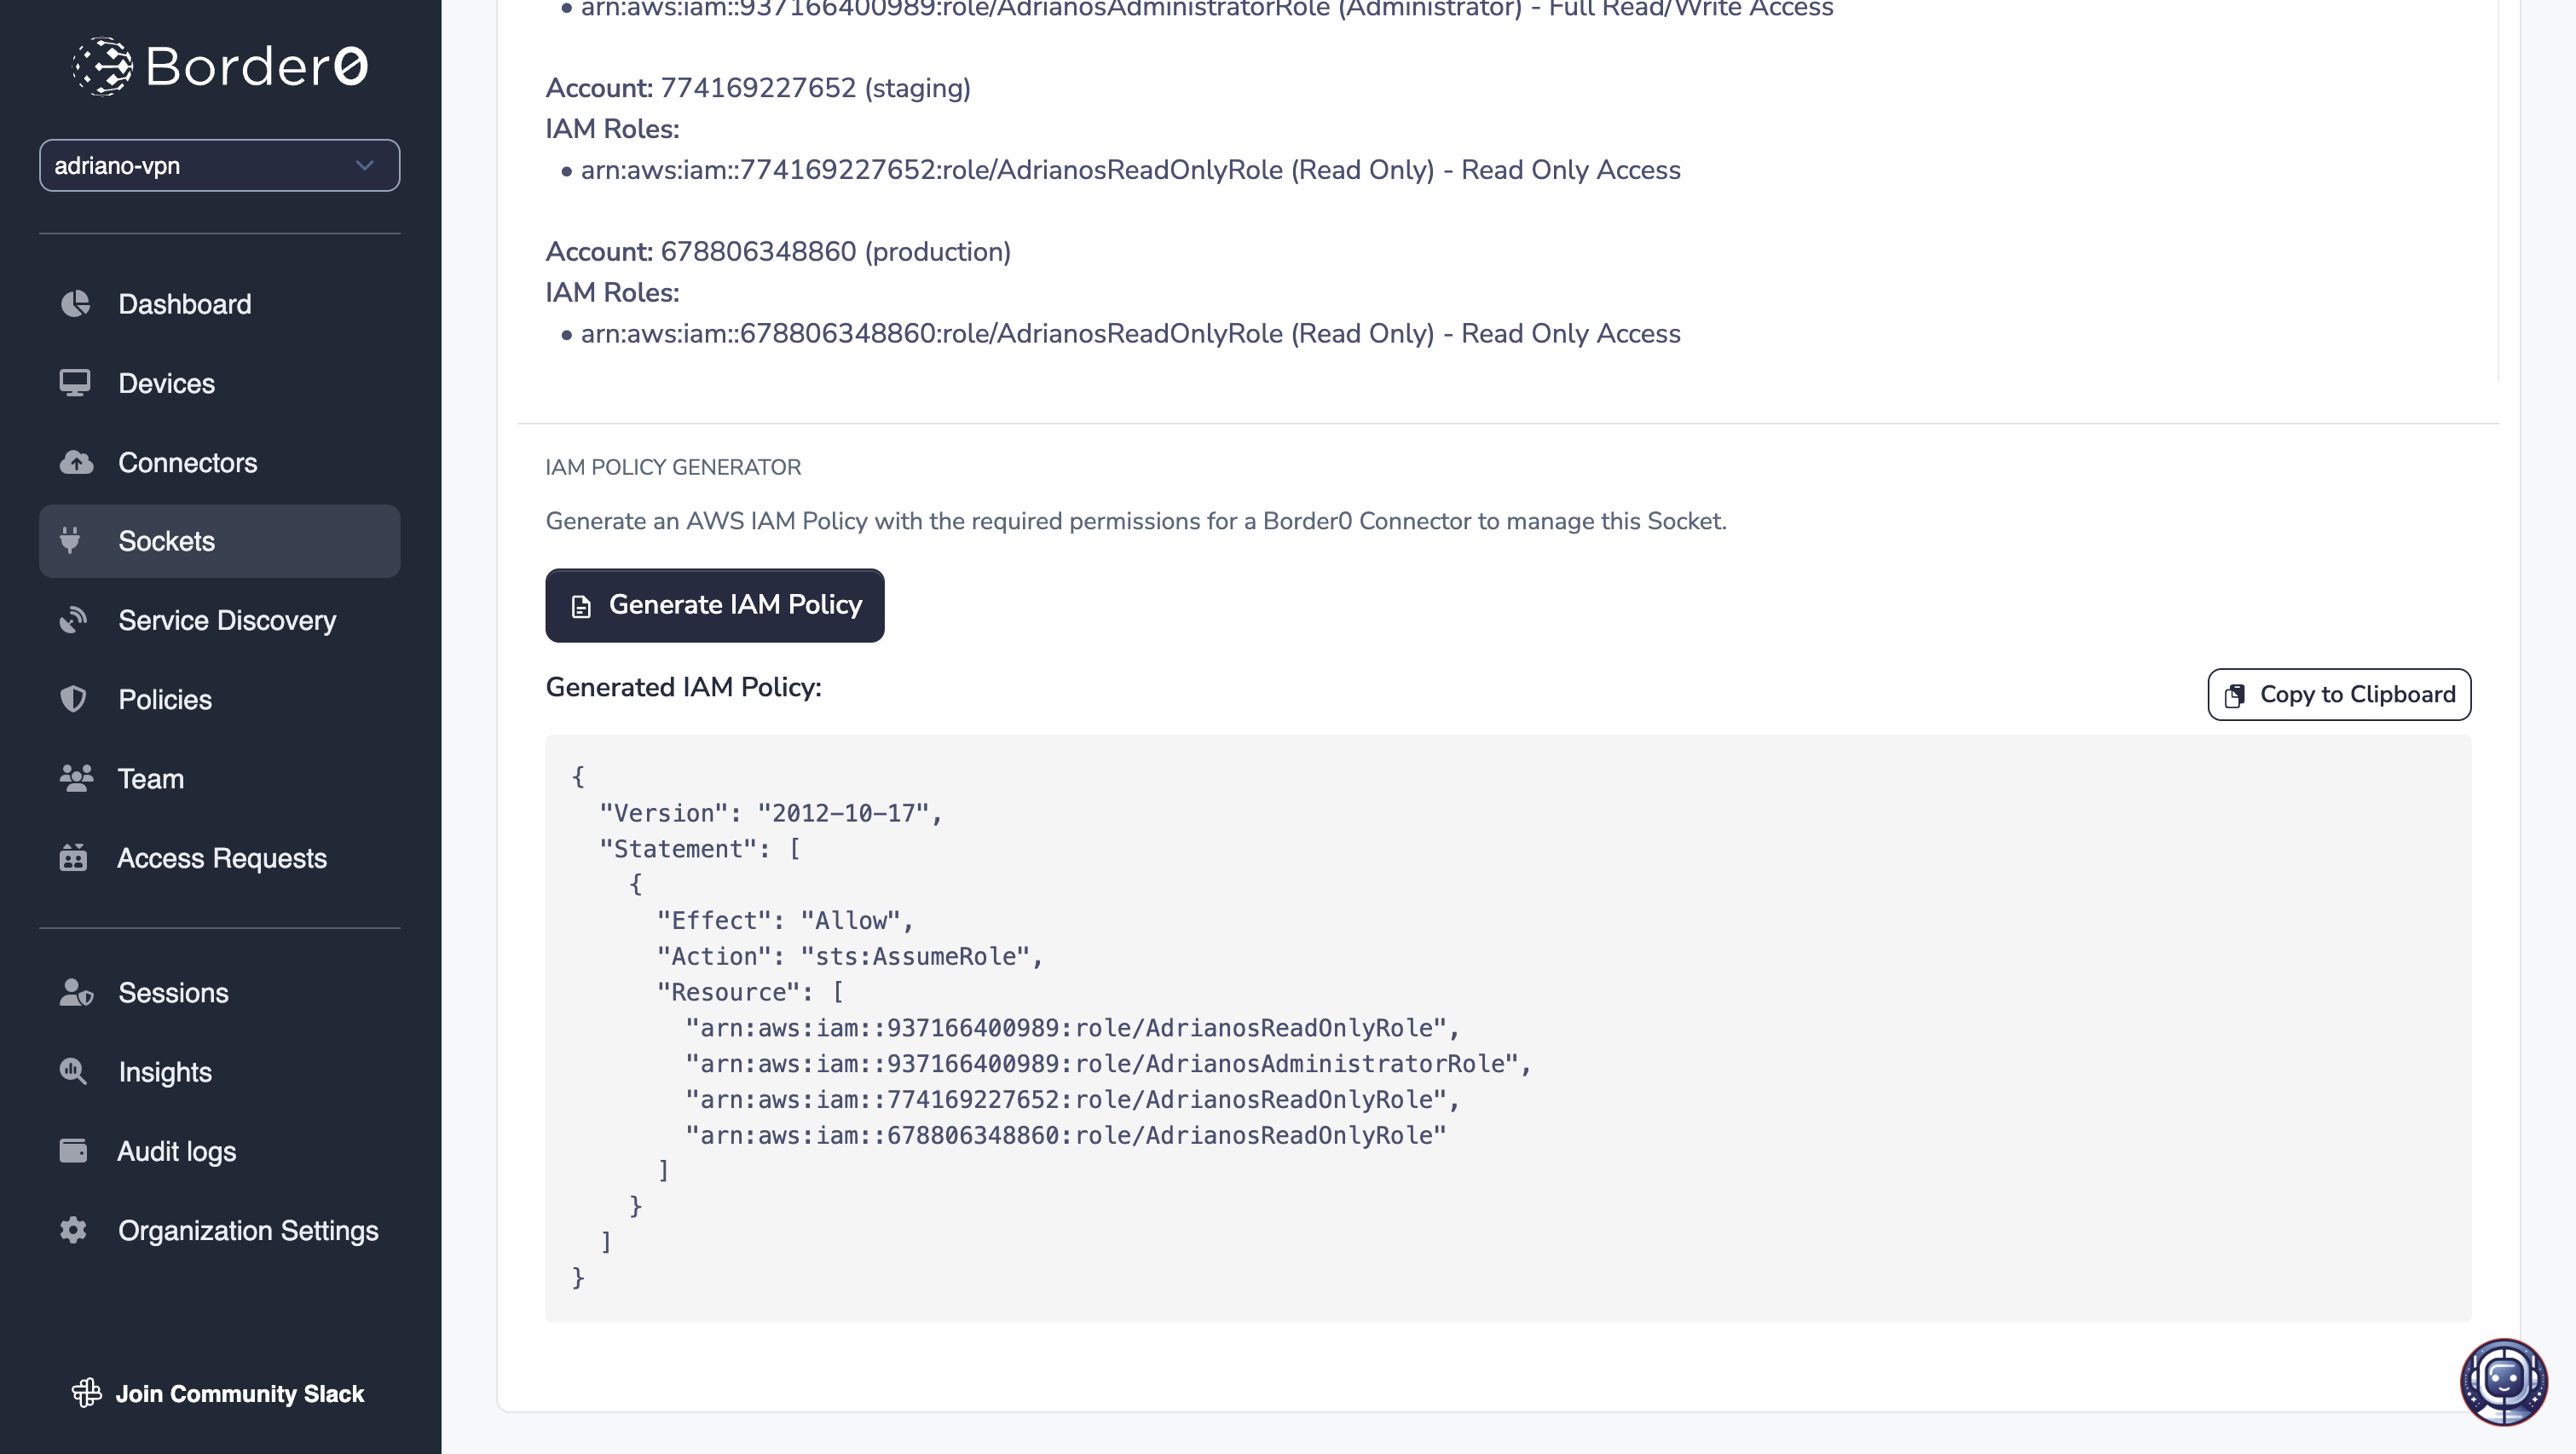Screen dimensions: 2576x1454
Task: Click the Border0 logo icon
Action: 102,66
